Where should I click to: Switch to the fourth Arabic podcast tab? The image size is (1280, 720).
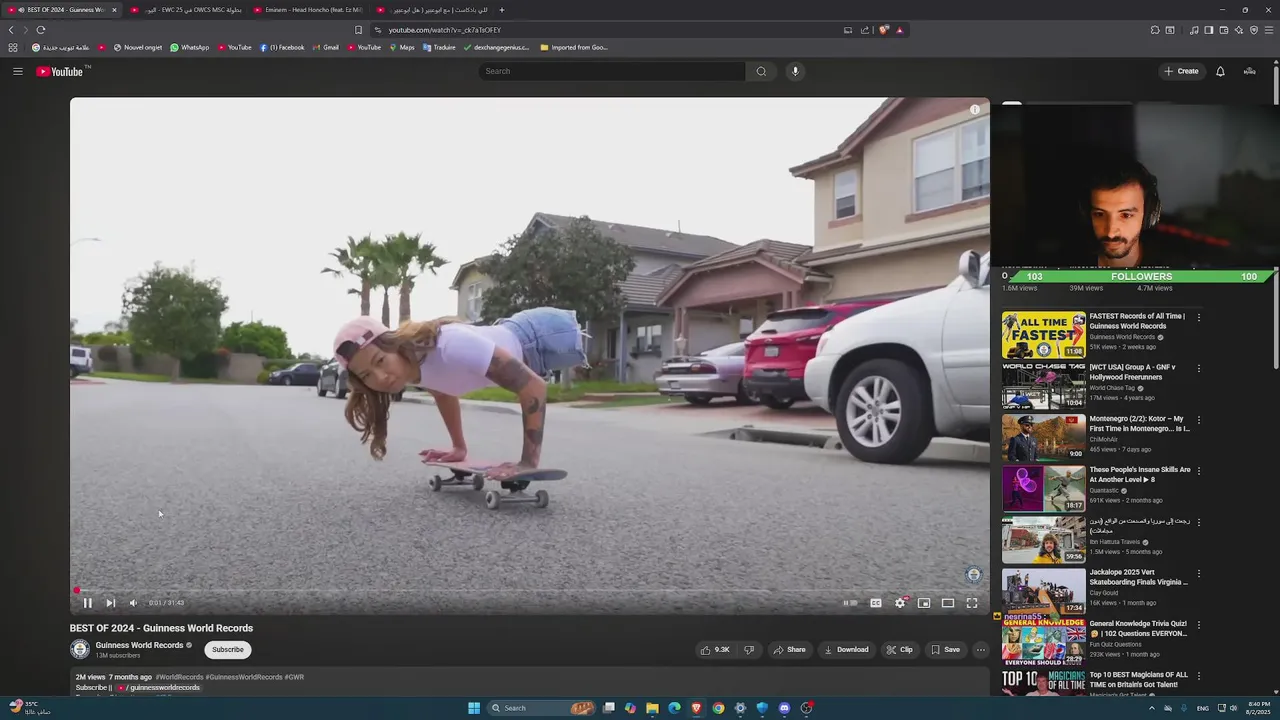[430, 10]
